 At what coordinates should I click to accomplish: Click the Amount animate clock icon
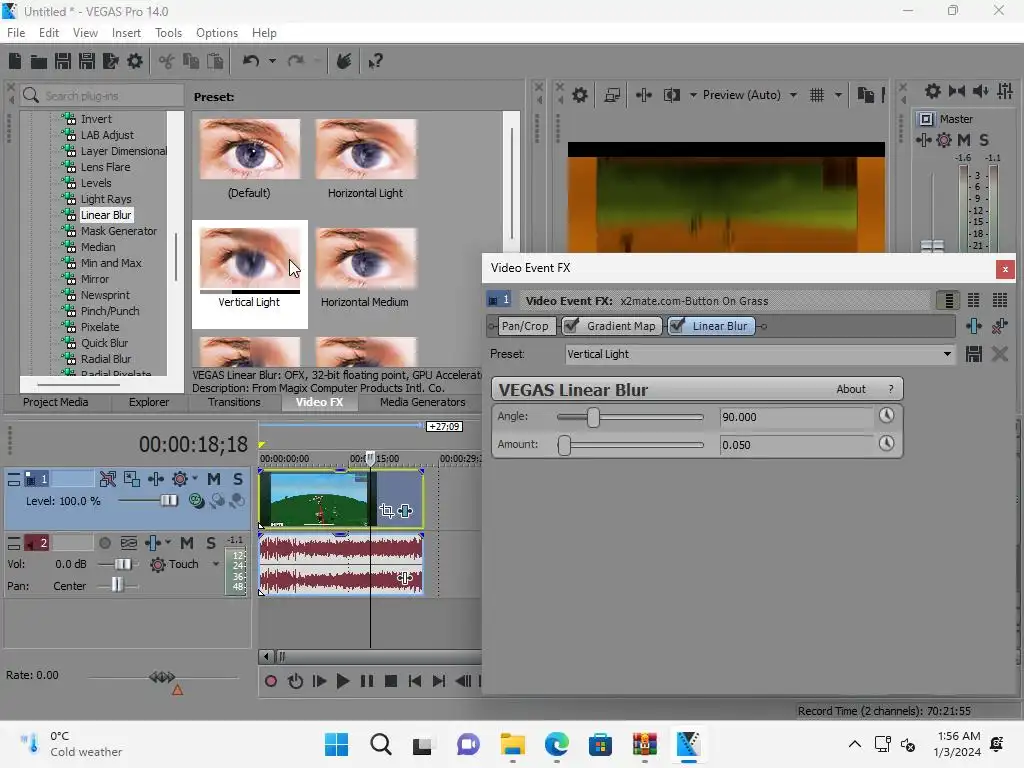coord(886,443)
